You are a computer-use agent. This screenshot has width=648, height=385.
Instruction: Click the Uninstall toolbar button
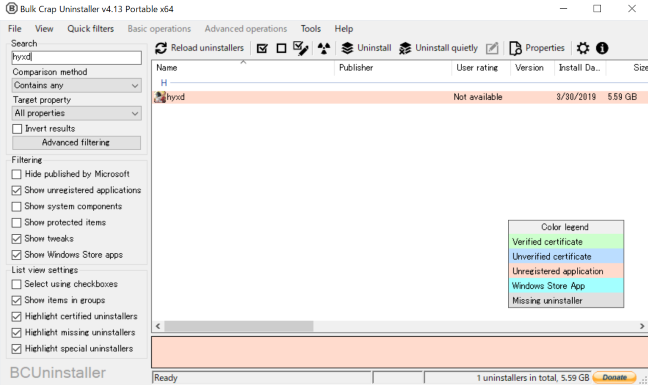pos(366,48)
